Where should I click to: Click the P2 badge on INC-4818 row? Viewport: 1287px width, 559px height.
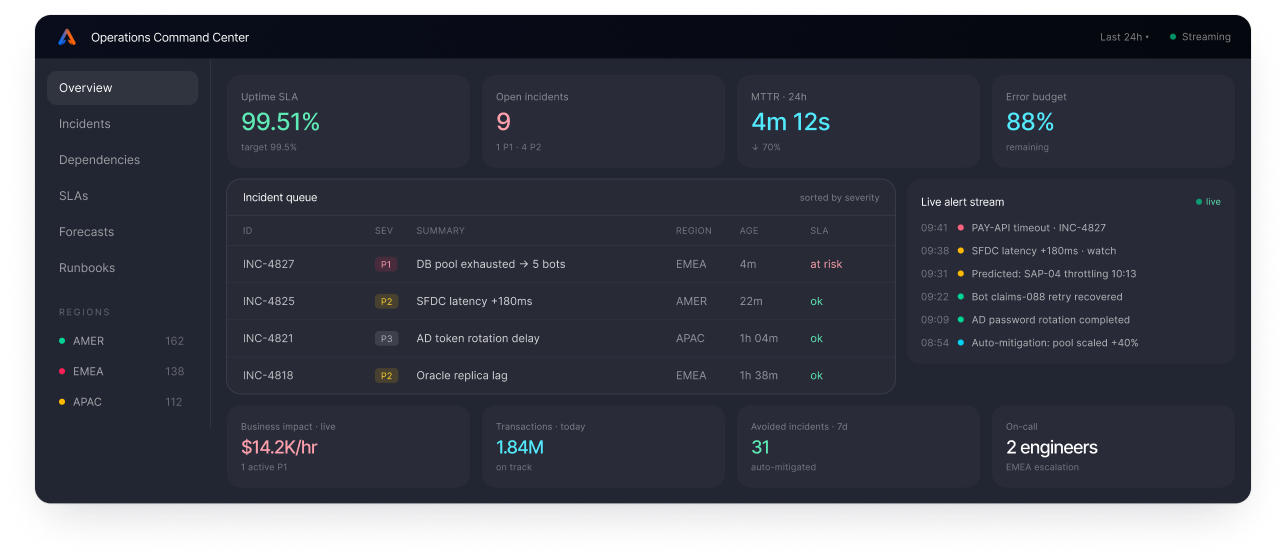click(386, 375)
